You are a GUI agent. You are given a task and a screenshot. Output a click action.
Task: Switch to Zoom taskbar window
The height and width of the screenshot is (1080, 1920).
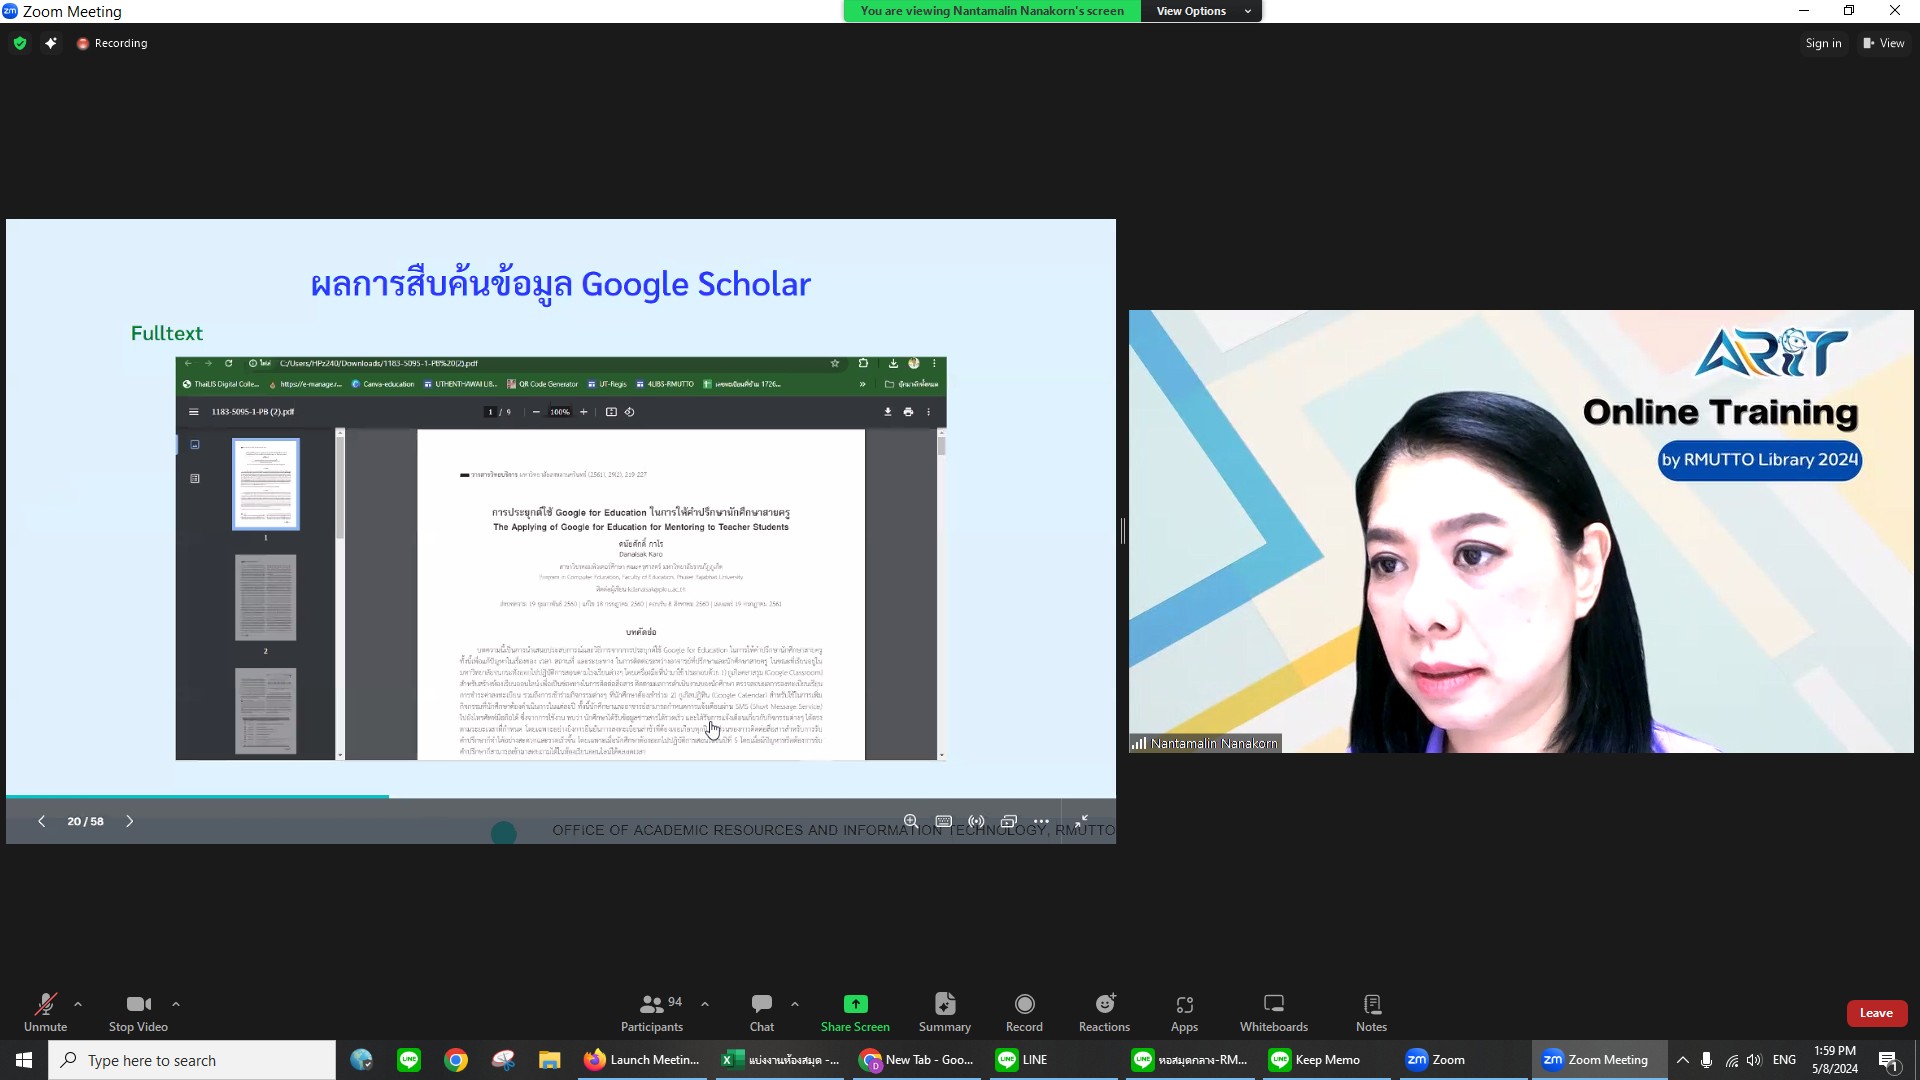point(1465,1060)
